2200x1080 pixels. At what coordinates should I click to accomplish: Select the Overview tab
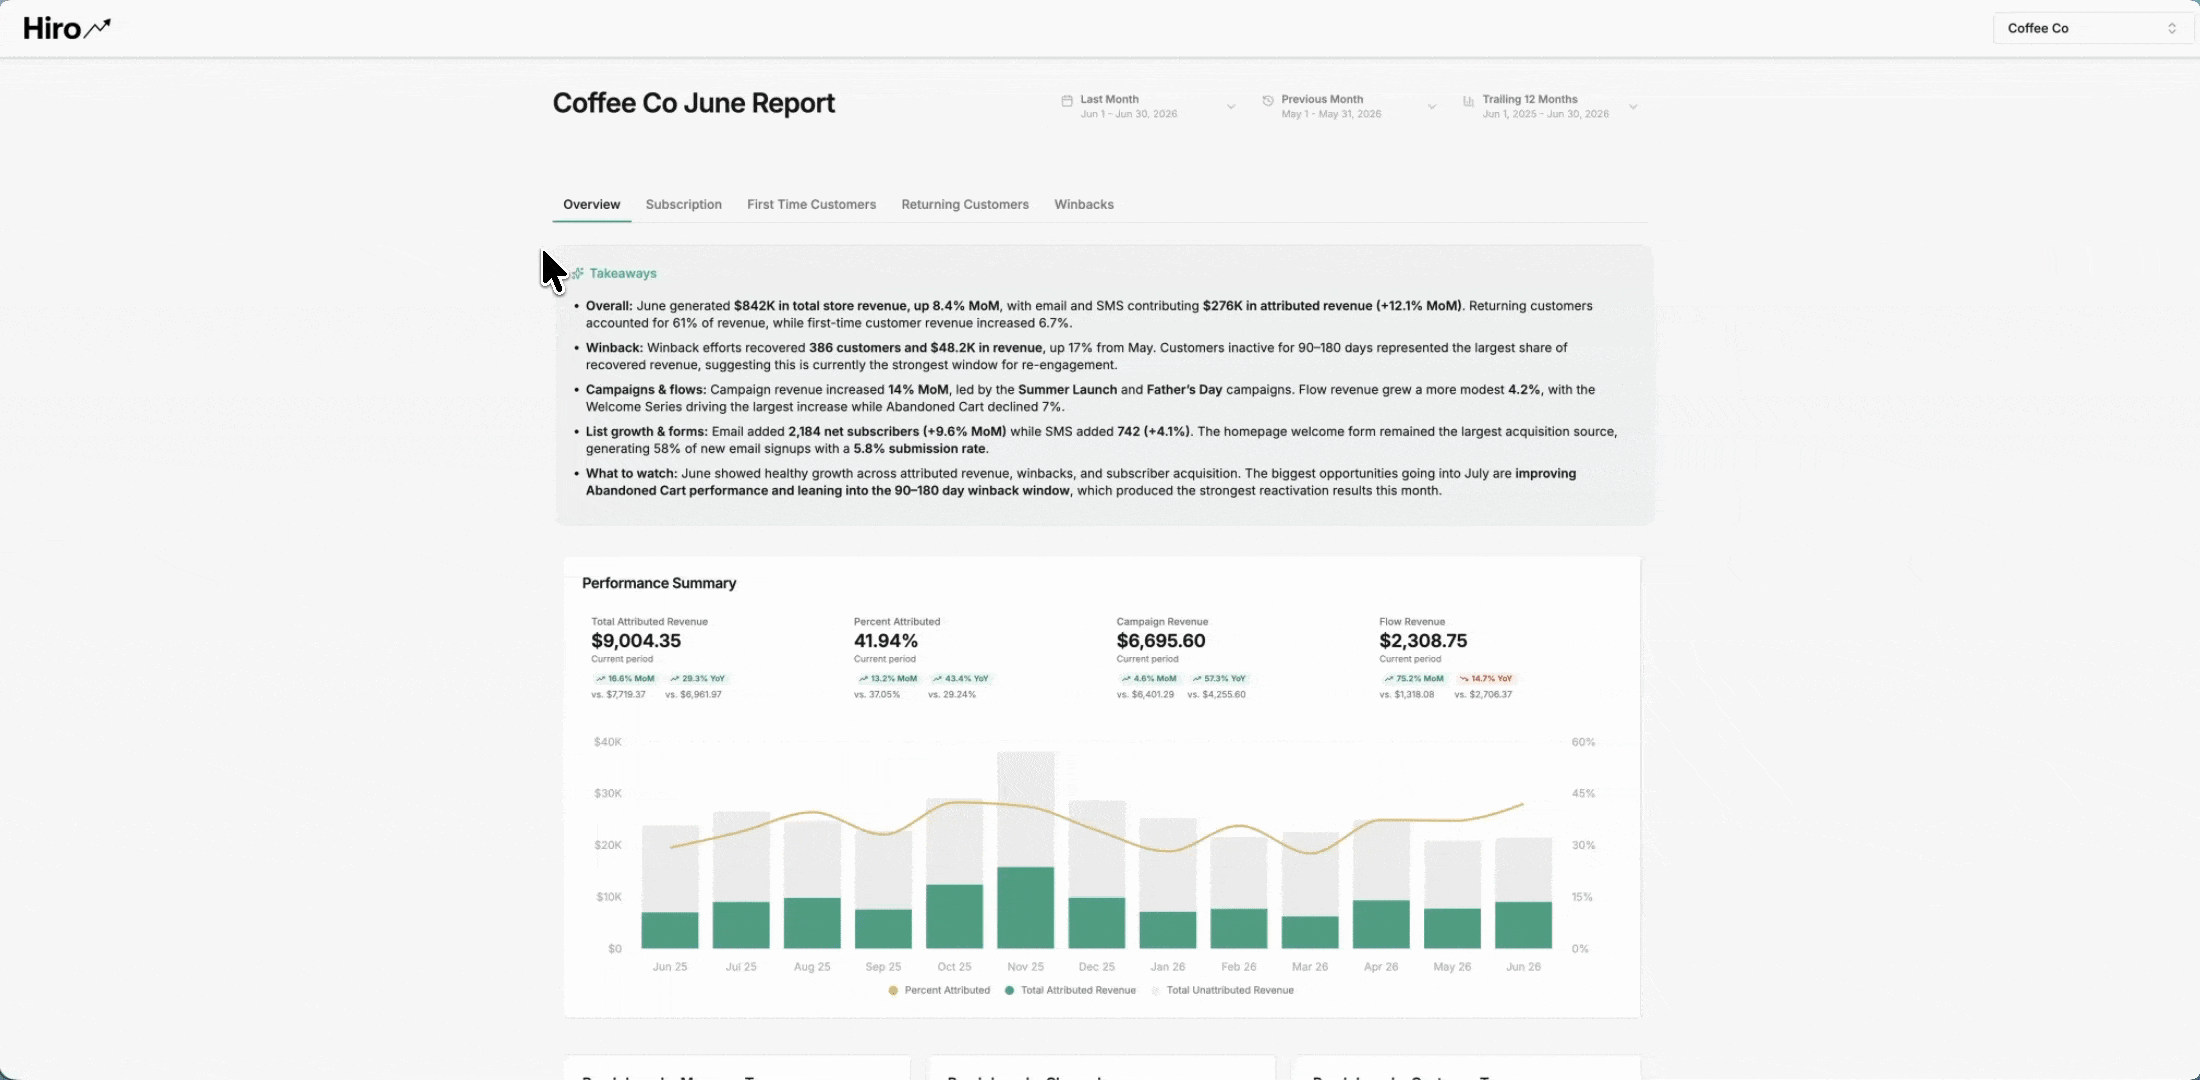pyautogui.click(x=591, y=204)
